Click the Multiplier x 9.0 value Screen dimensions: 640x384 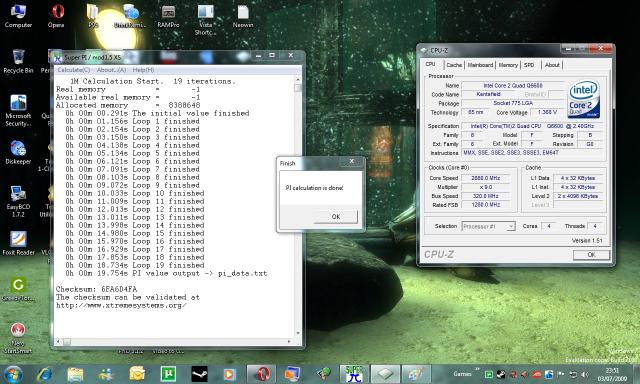(486, 187)
